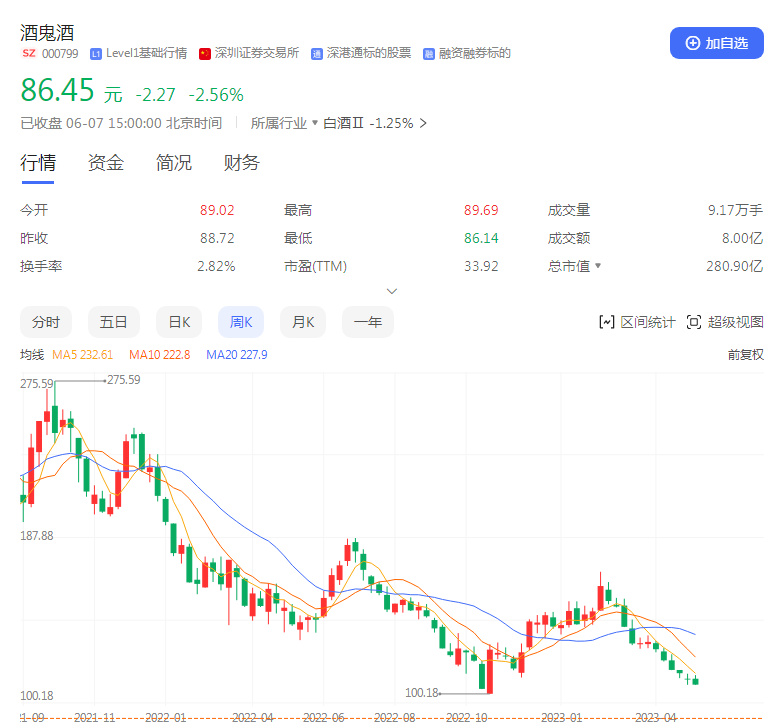Click the 187.88 price axis label
This screenshot has height=728, width=773.
36,536
